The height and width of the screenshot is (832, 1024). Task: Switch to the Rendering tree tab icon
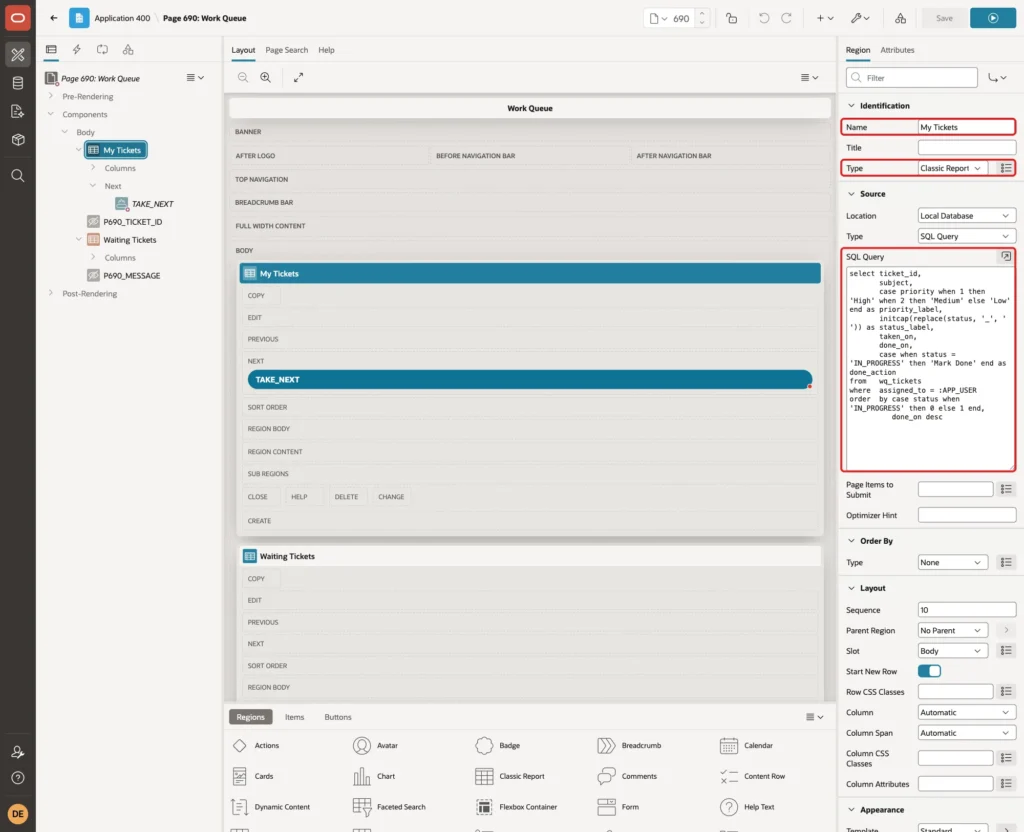51,50
